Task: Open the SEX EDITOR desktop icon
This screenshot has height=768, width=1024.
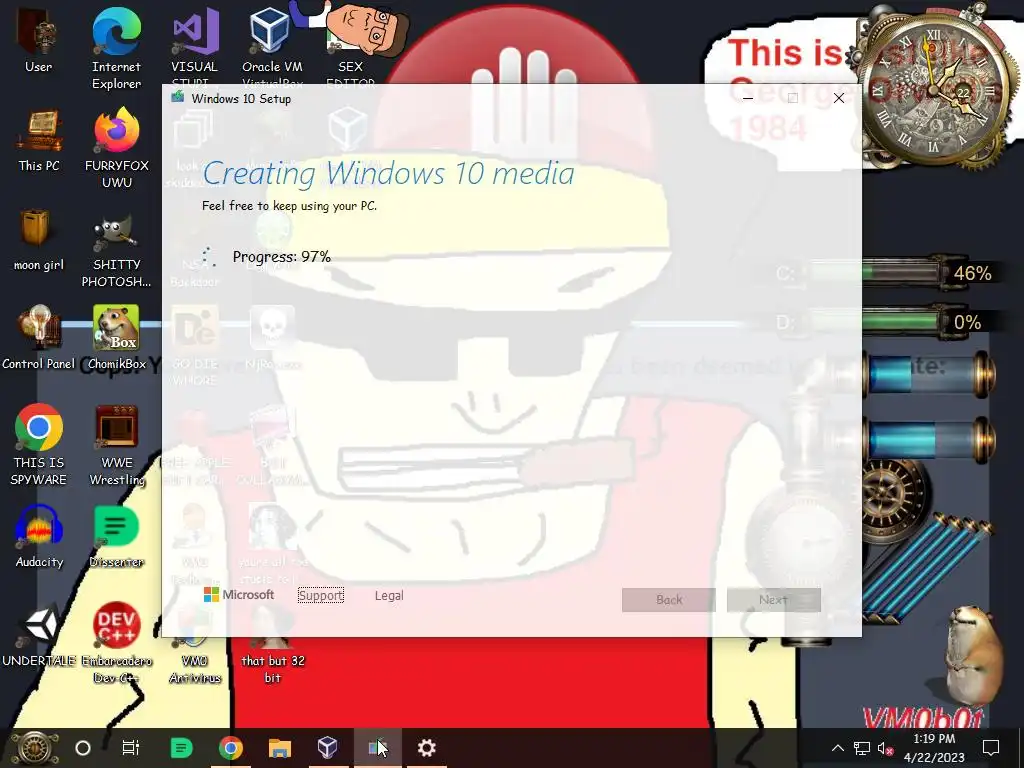Action: point(350,46)
